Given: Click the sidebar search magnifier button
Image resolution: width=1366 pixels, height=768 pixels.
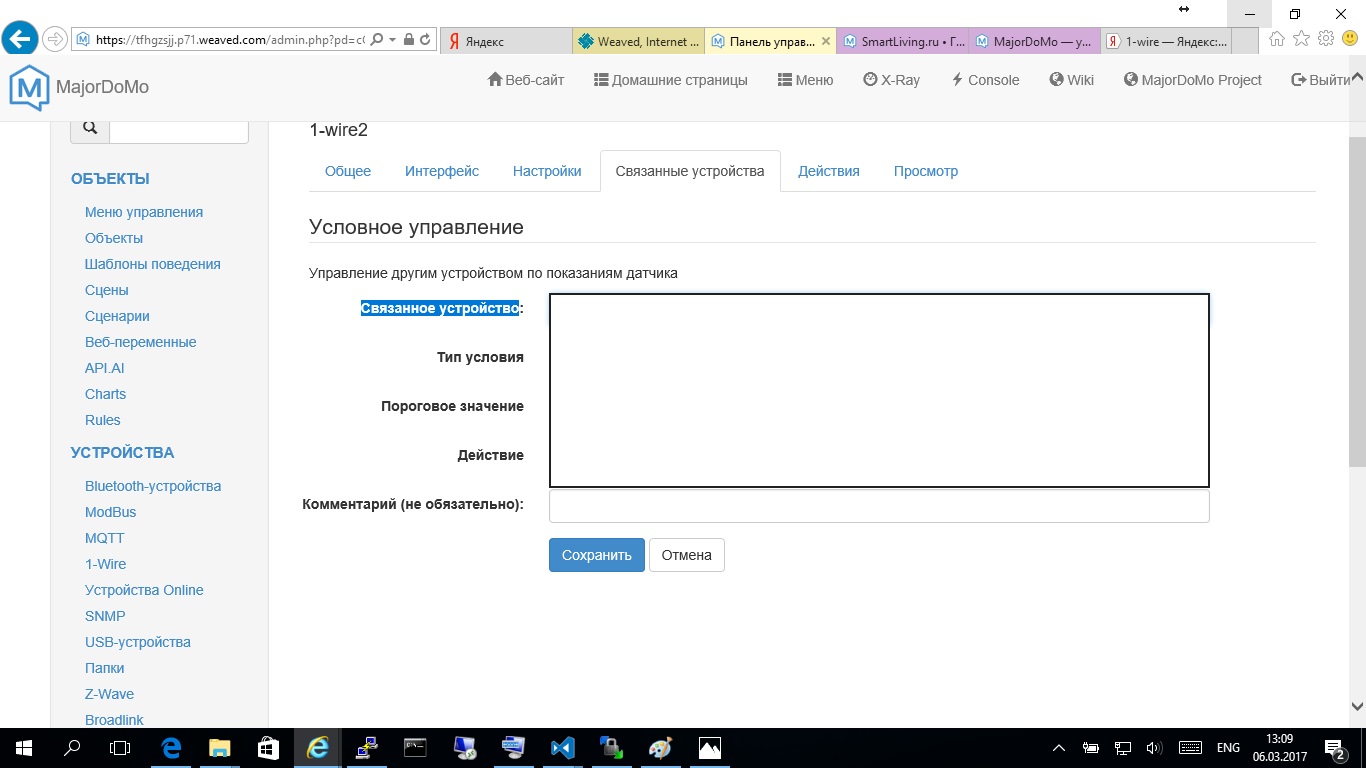Looking at the screenshot, I should click(x=90, y=128).
